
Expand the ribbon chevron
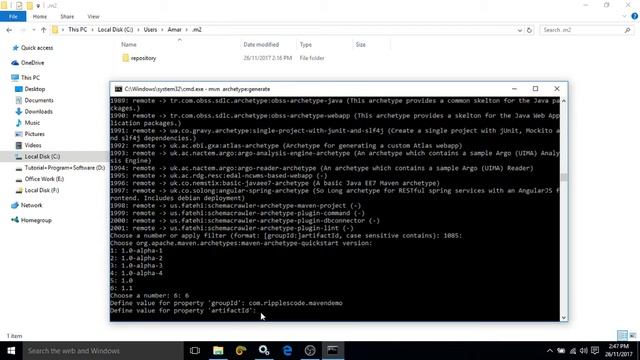click(x=624, y=16)
